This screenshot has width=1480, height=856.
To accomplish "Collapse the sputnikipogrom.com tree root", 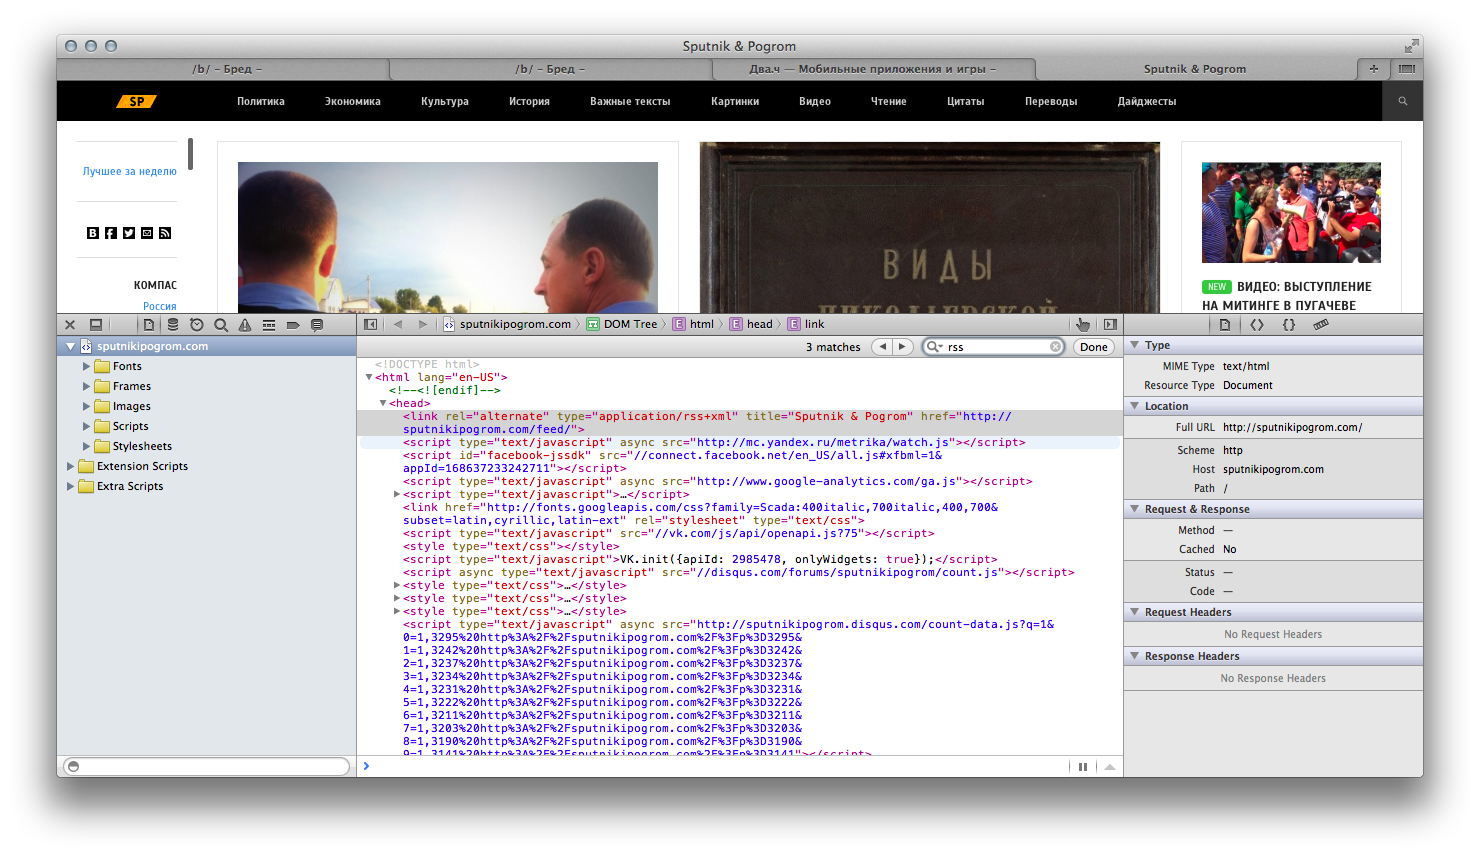I will pos(70,347).
